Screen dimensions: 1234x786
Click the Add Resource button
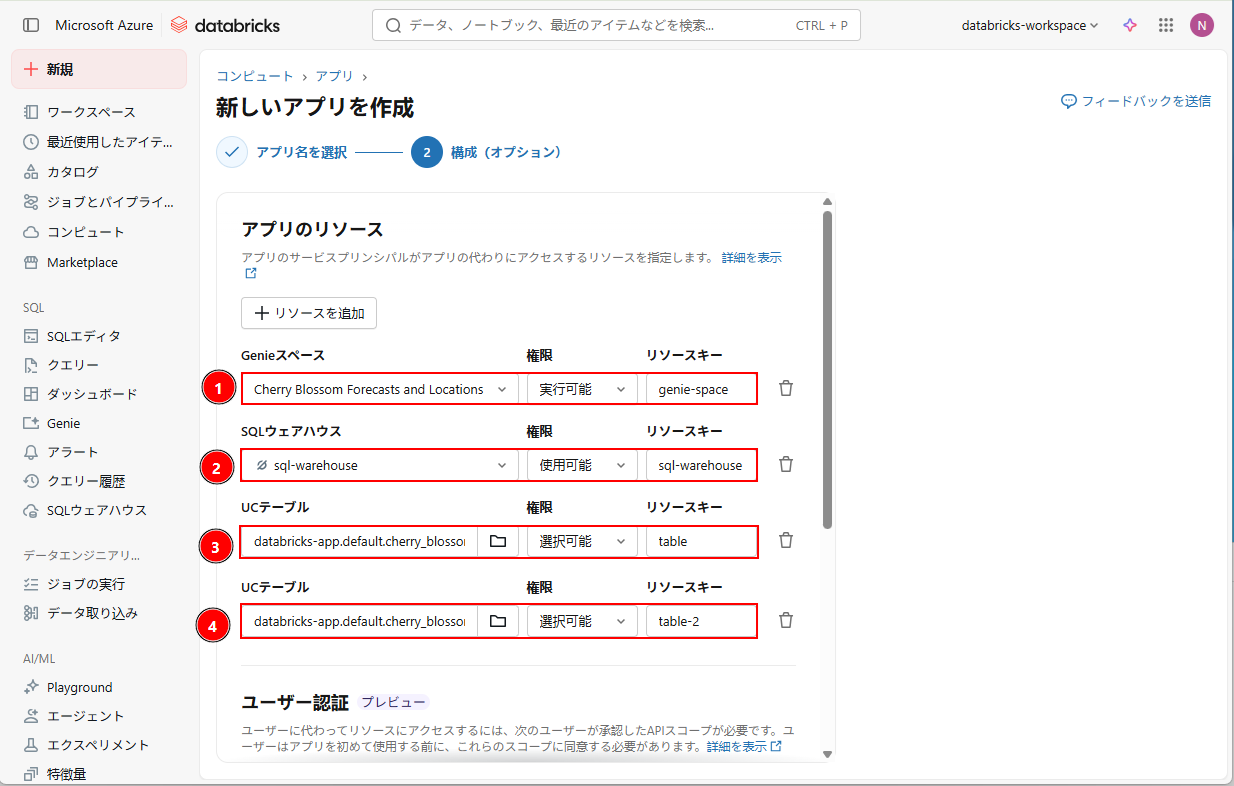click(x=309, y=313)
